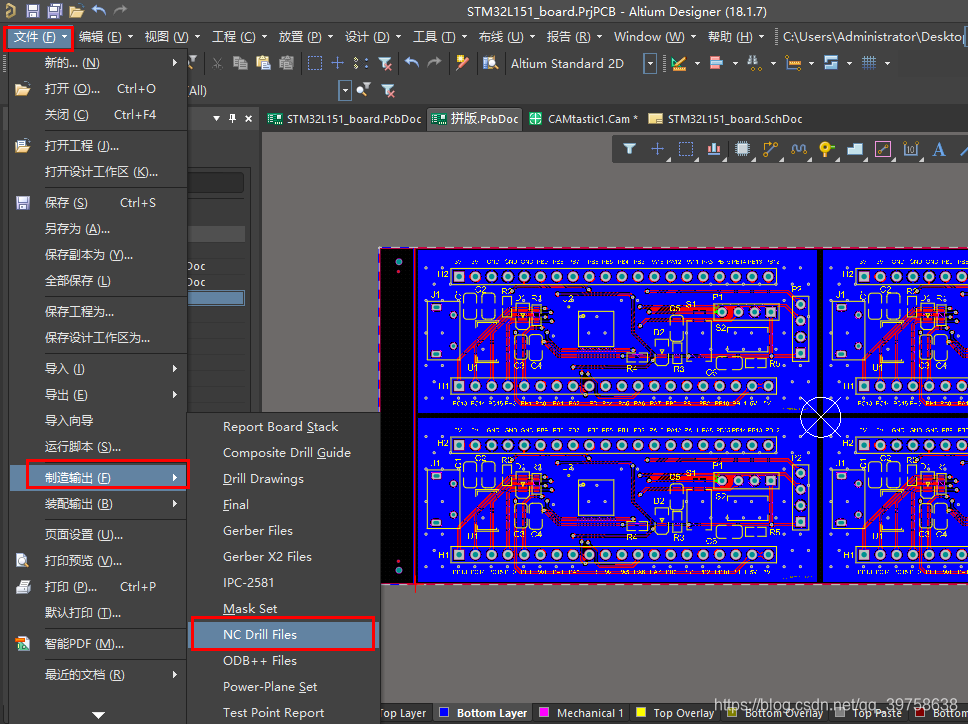Viewport: 968px width, 724px height.
Task: Click the Paste icon in the toolbar
Action: tap(263, 63)
